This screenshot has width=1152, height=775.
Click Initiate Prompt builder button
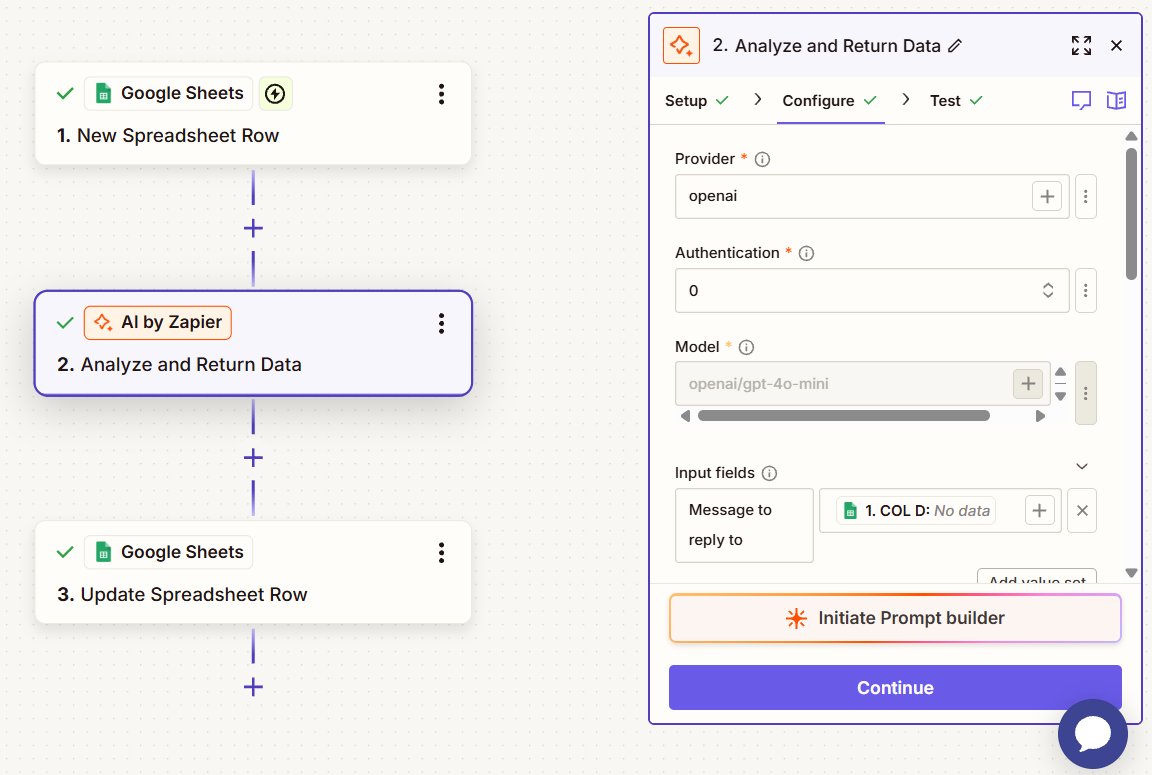click(895, 618)
